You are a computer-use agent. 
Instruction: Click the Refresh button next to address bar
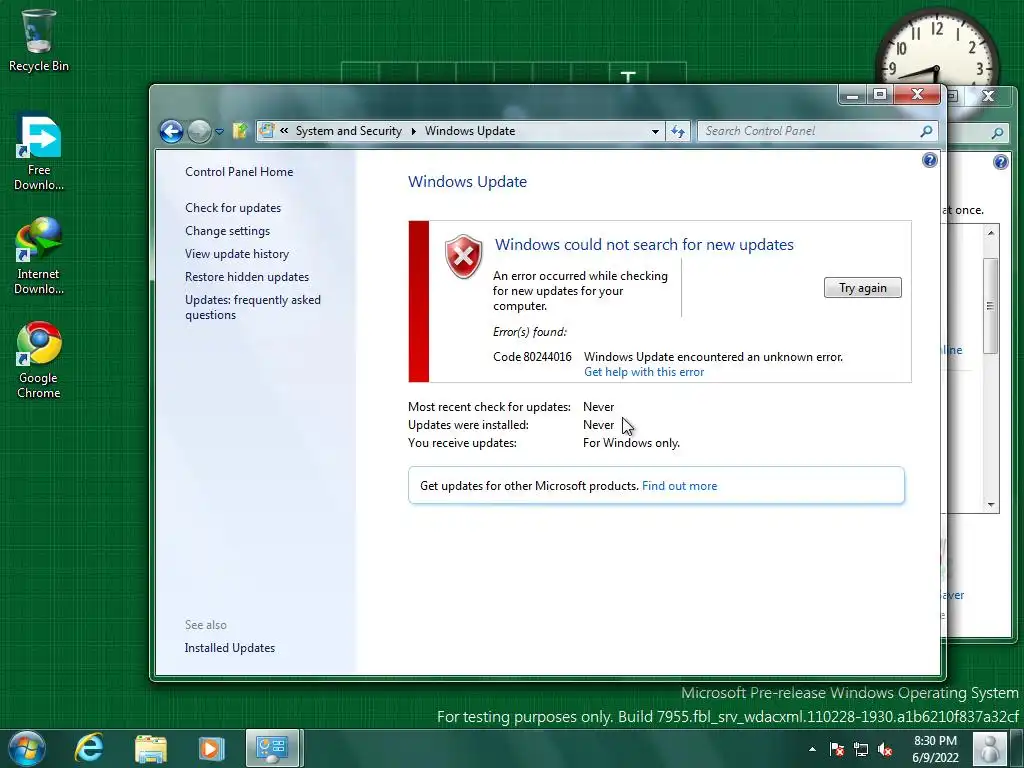click(678, 131)
